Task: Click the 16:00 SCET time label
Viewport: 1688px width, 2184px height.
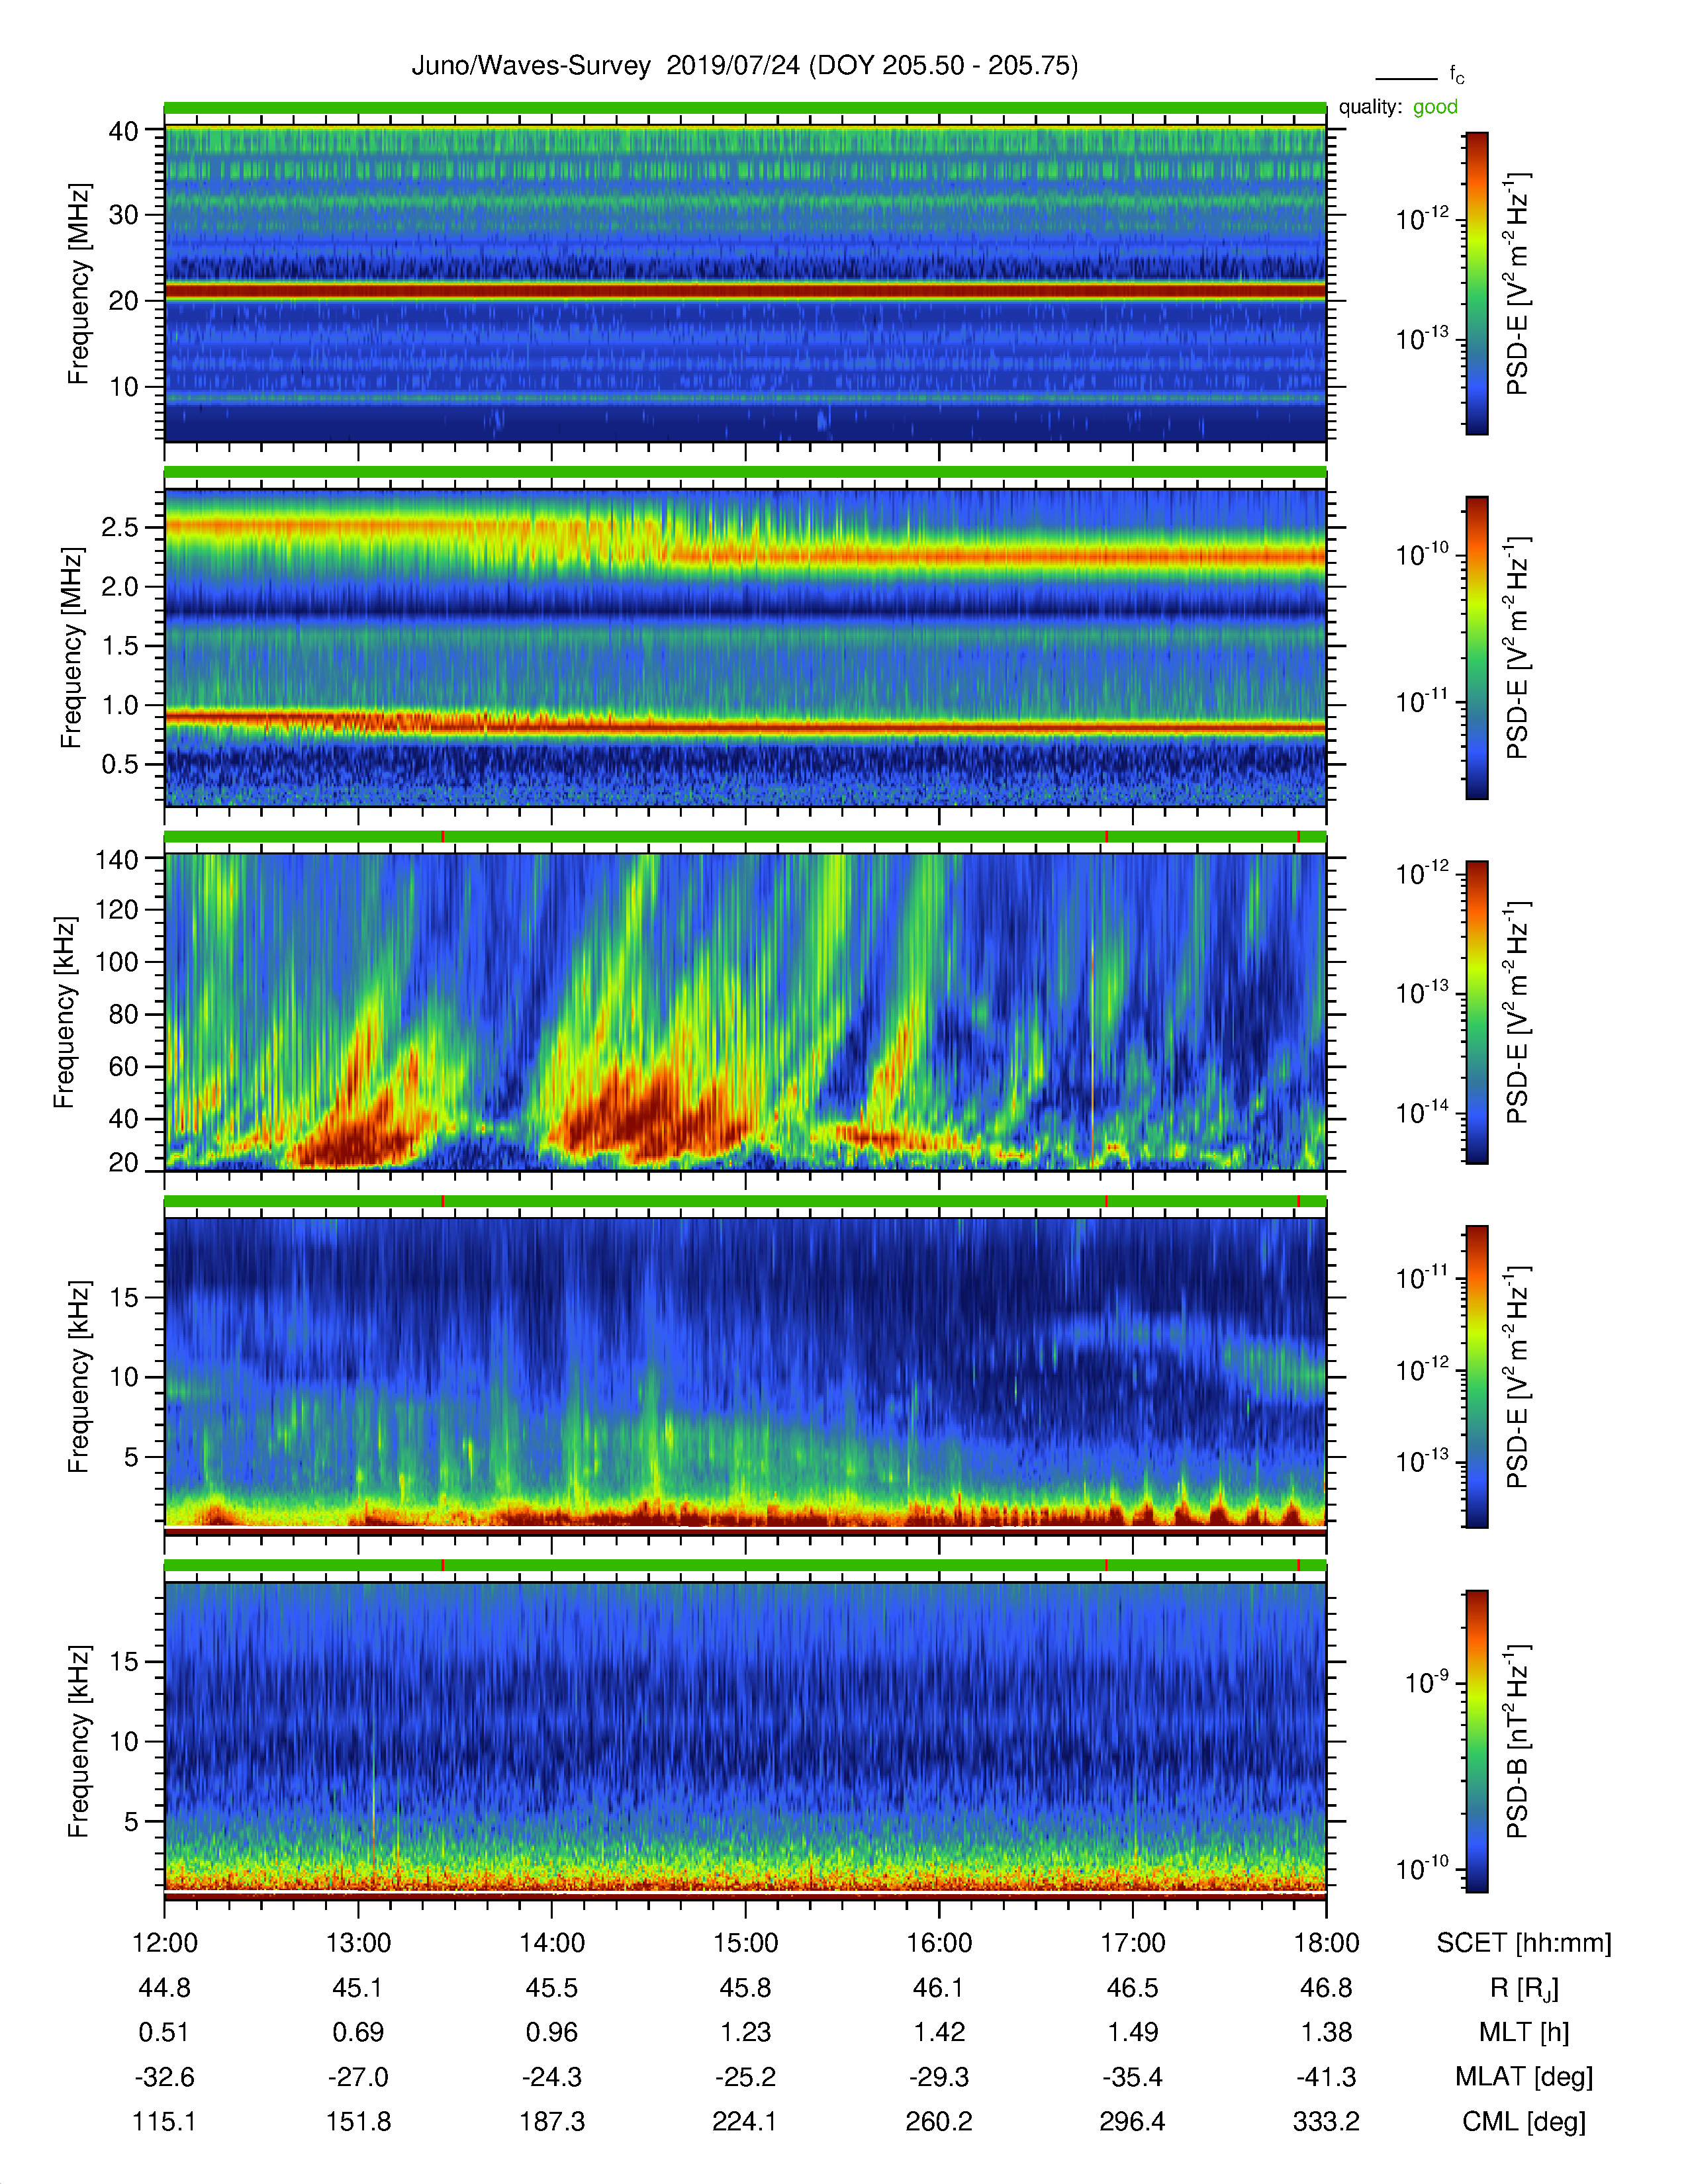Action: coord(939,1942)
